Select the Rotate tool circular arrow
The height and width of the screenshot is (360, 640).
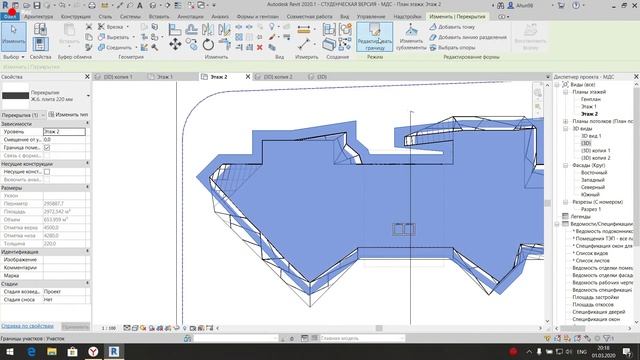[208, 44]
